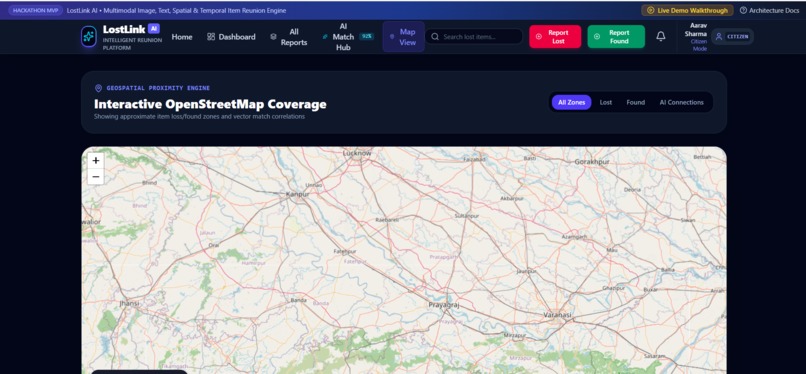This screenshot has width=806, height=374.
Task: Filter the map to Lost items
Action: coord(606,102)
